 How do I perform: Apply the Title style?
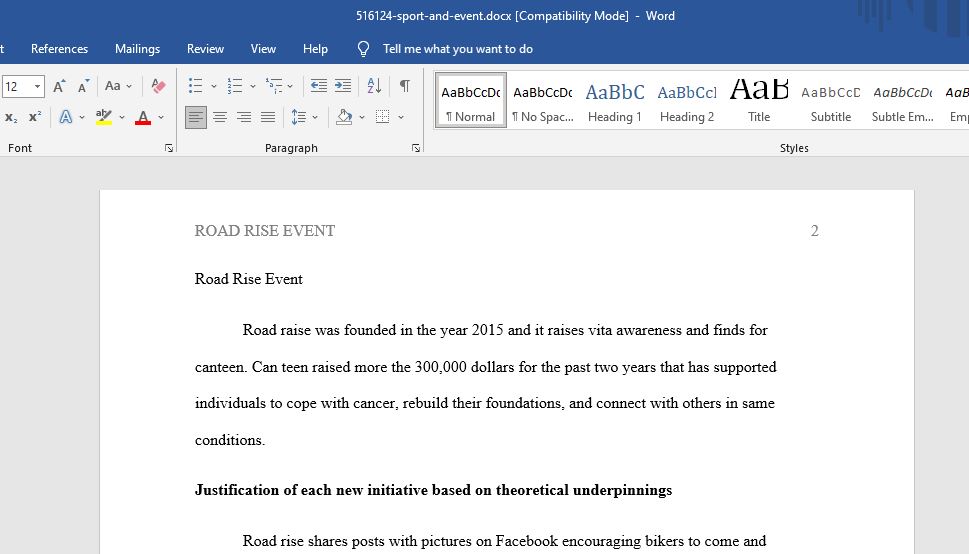[x=759, y=101]
